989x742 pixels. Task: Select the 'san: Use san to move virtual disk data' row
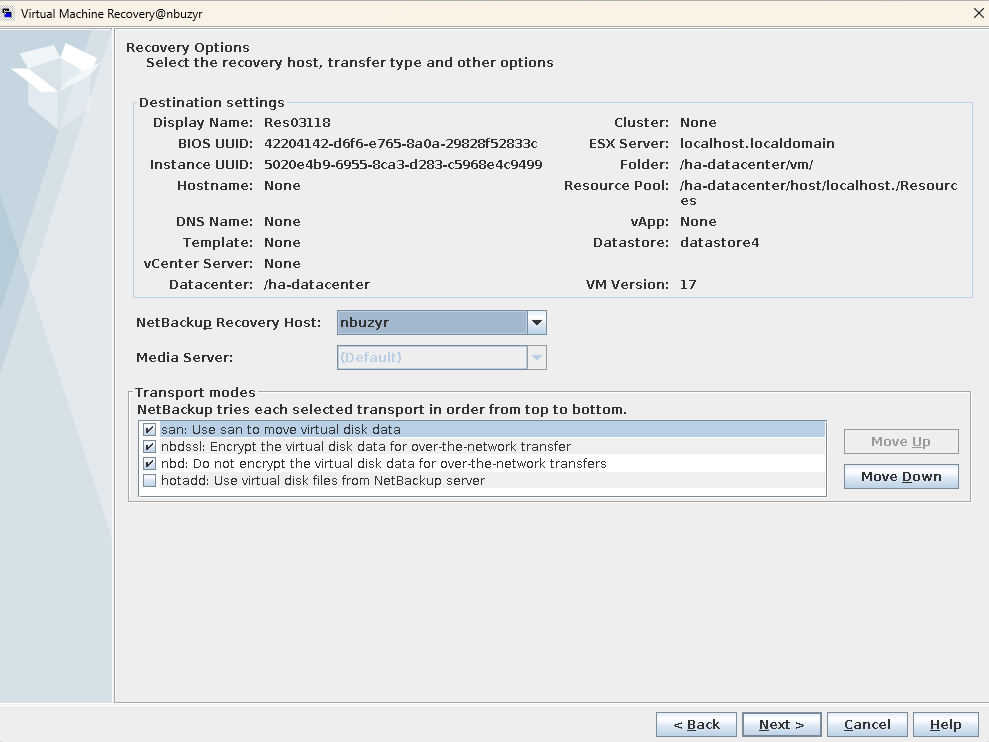tap(482, 430)
